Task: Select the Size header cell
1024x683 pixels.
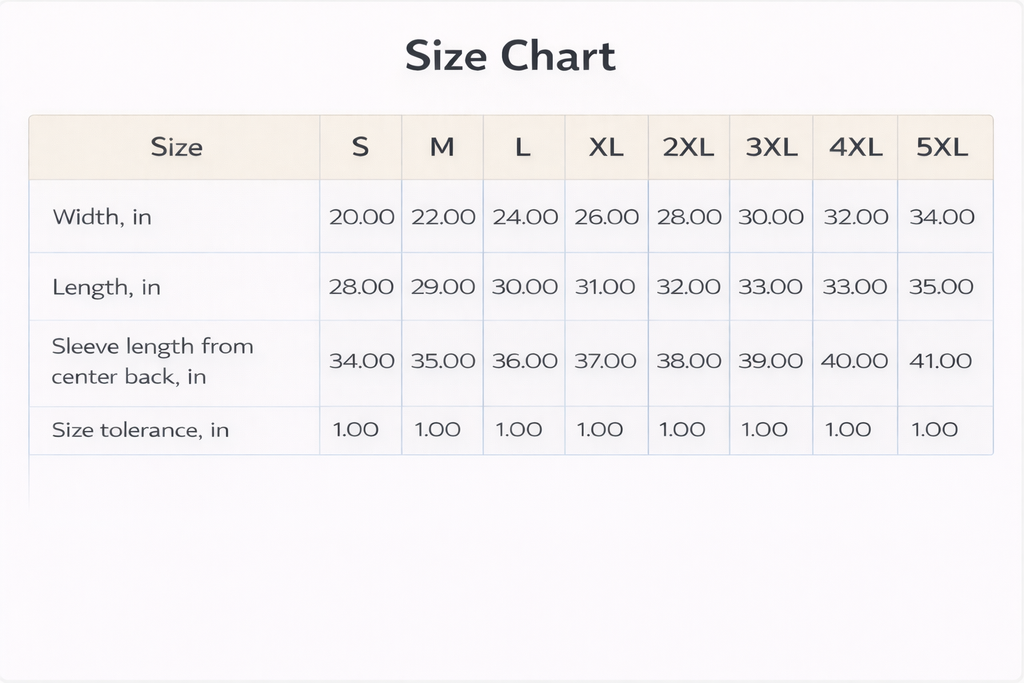Action: pyautogui.click(x=176, y=148)
